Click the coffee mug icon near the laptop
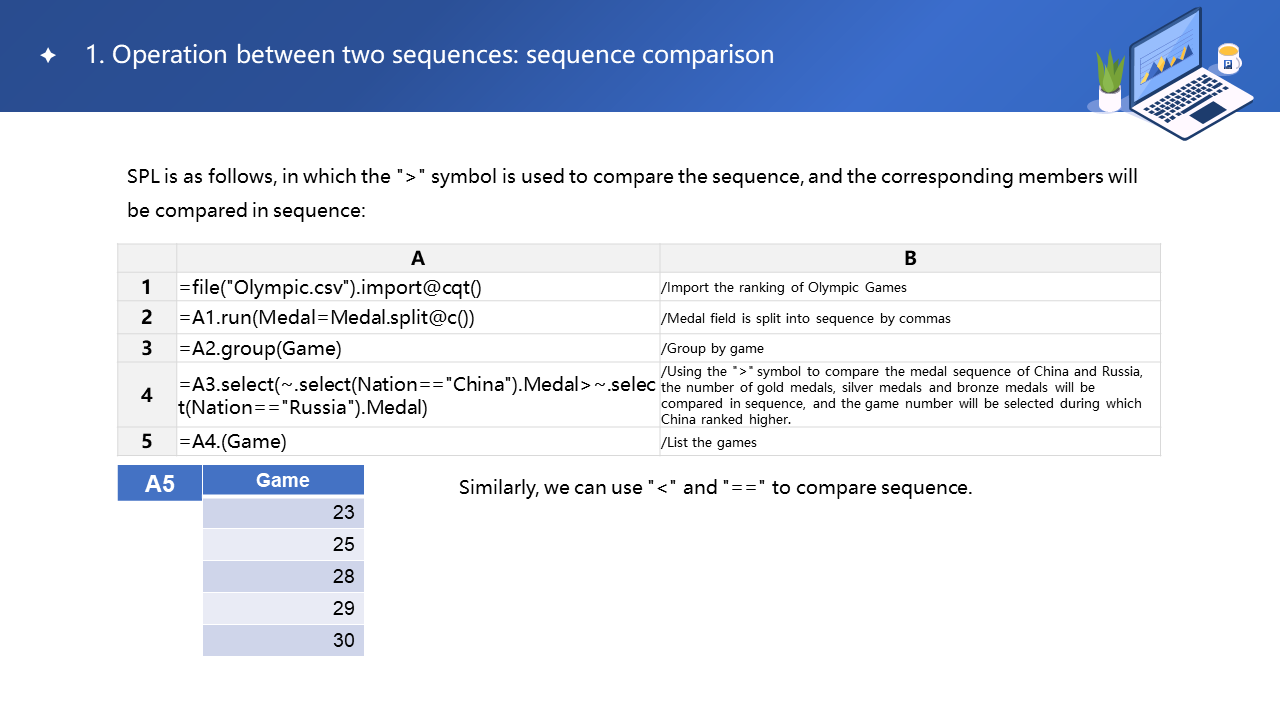Screen dimensions: 1280x720 click(1229, 60)
